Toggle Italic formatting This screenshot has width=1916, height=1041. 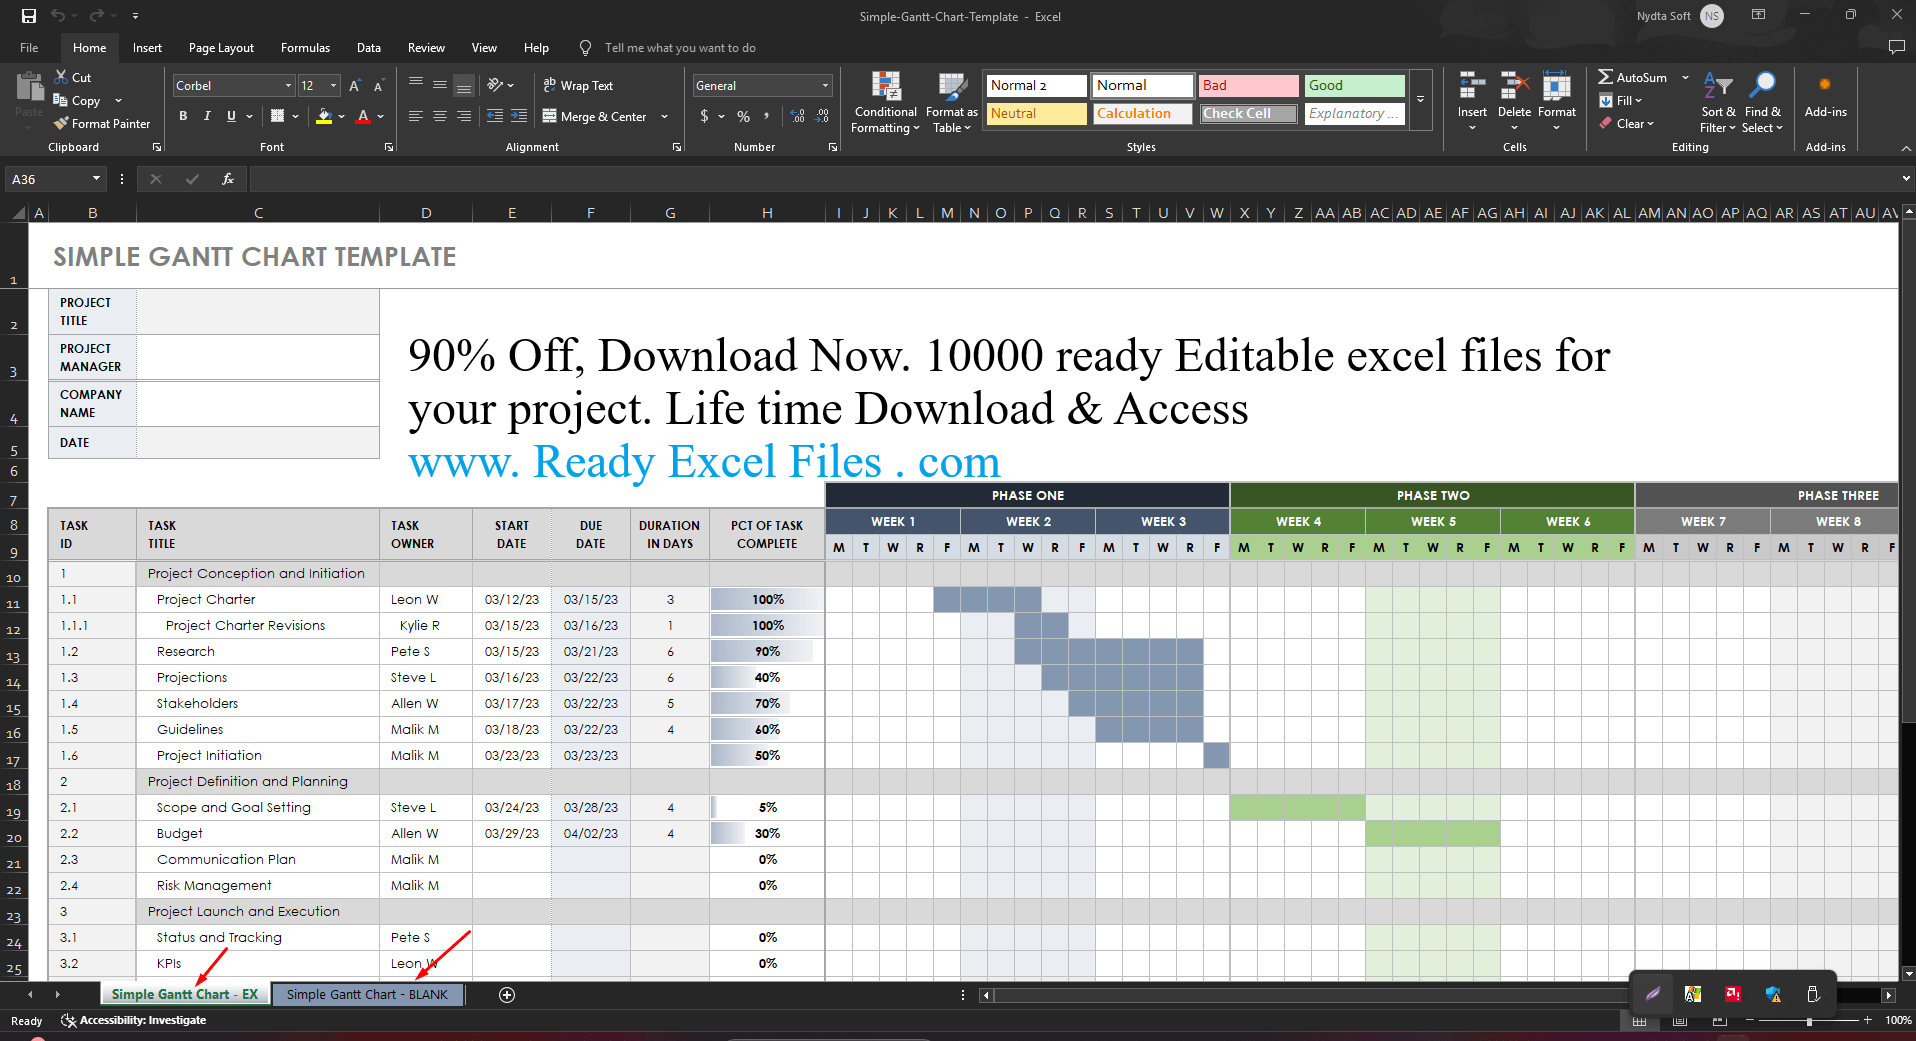[x=207, y=116]
